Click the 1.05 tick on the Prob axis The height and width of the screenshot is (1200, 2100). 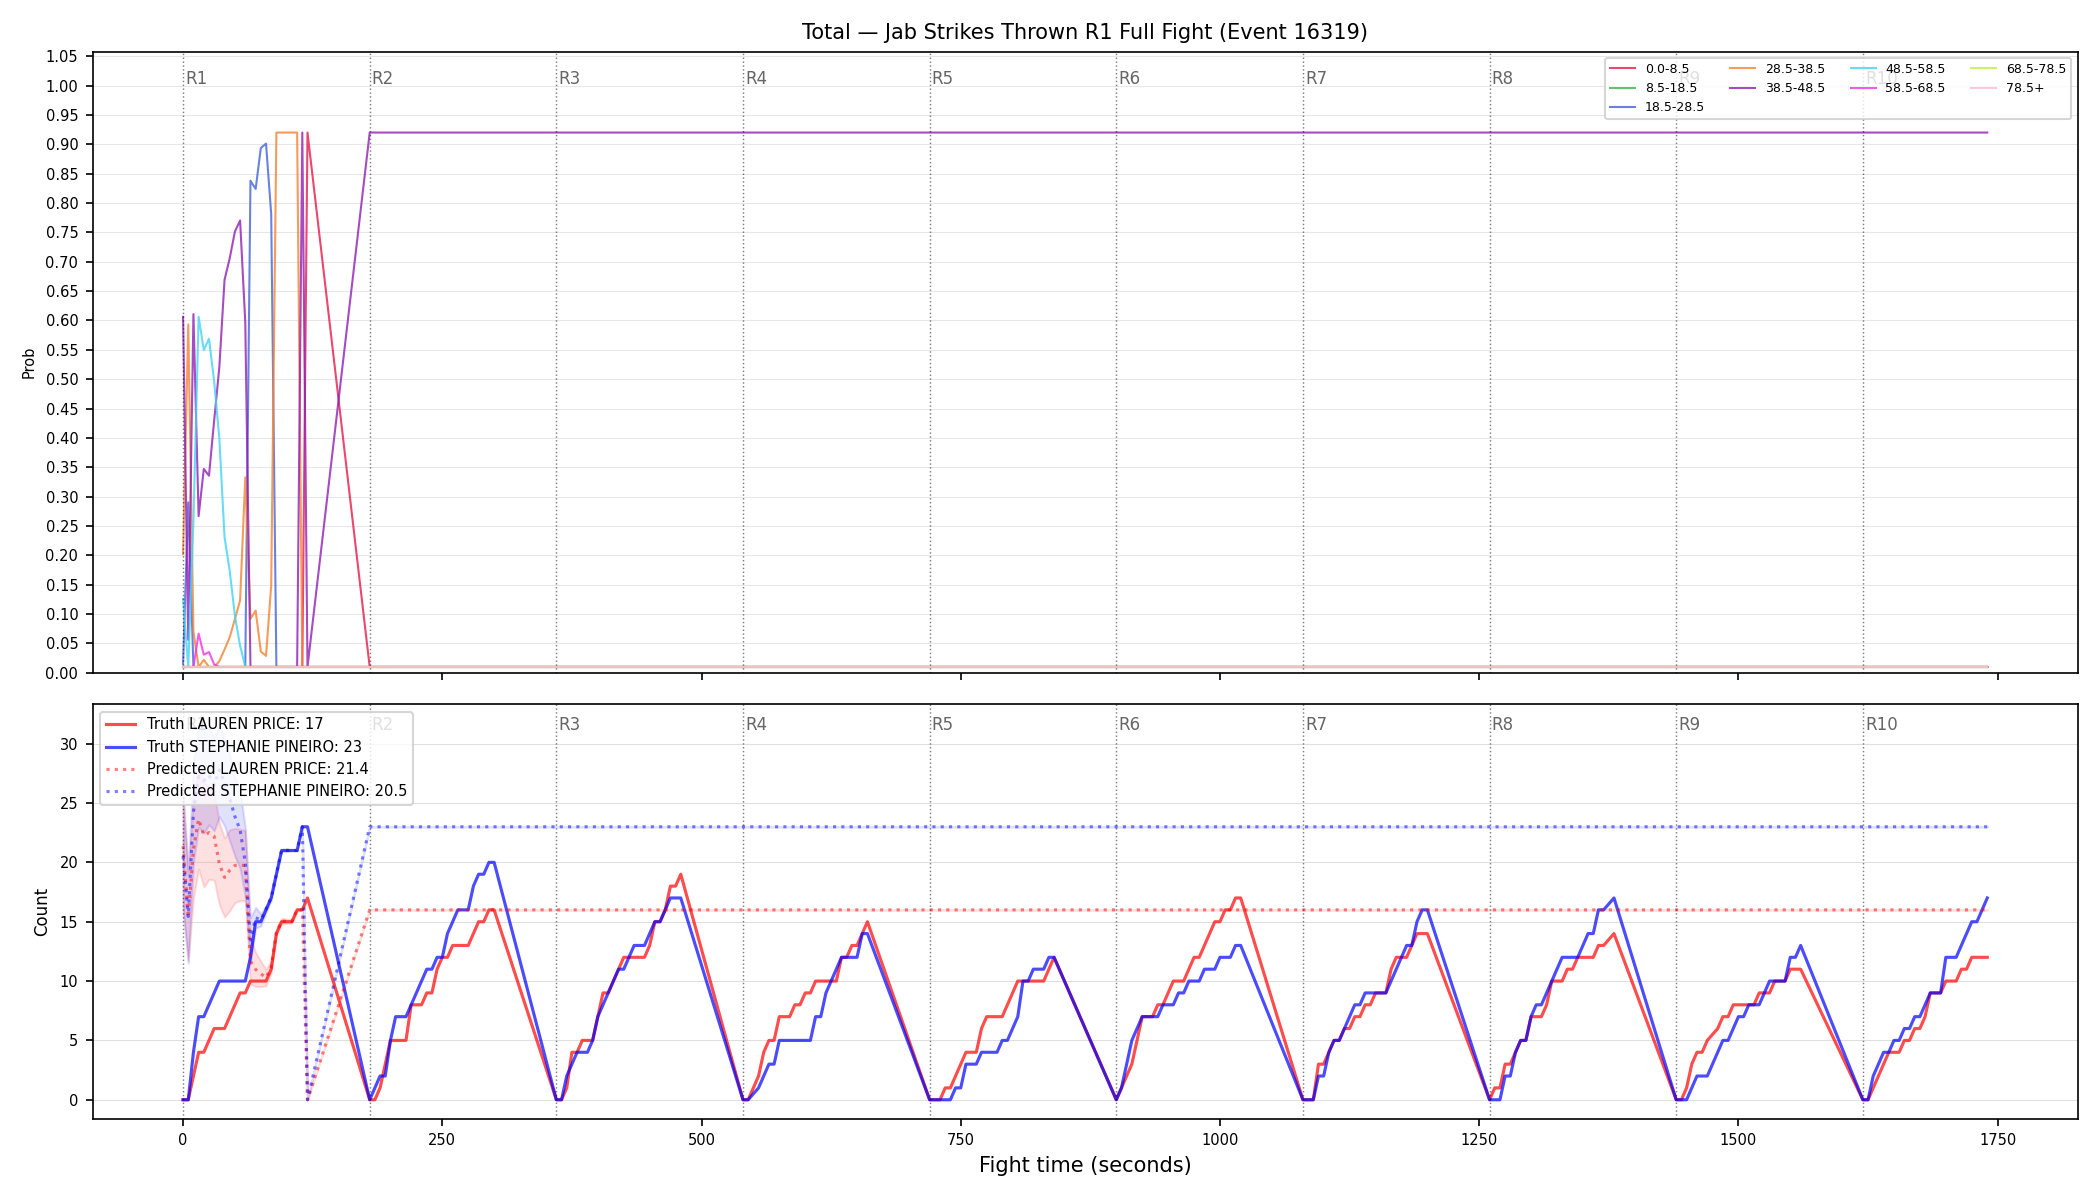click(62, 57)
